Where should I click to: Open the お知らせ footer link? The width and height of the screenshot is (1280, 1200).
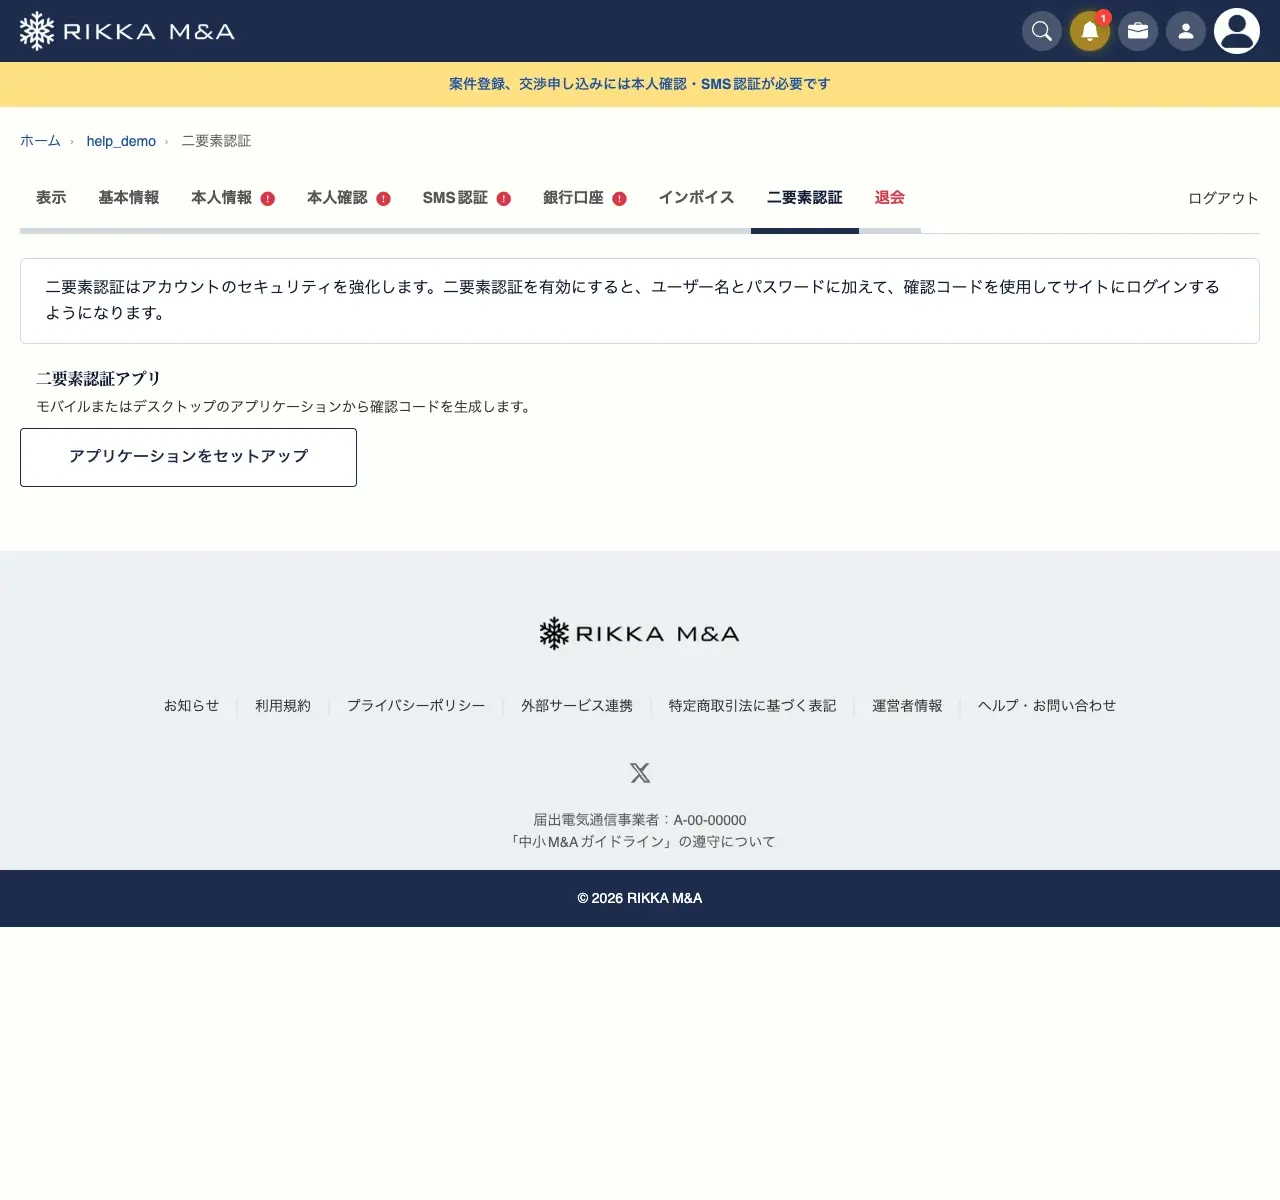coord(191,705)
